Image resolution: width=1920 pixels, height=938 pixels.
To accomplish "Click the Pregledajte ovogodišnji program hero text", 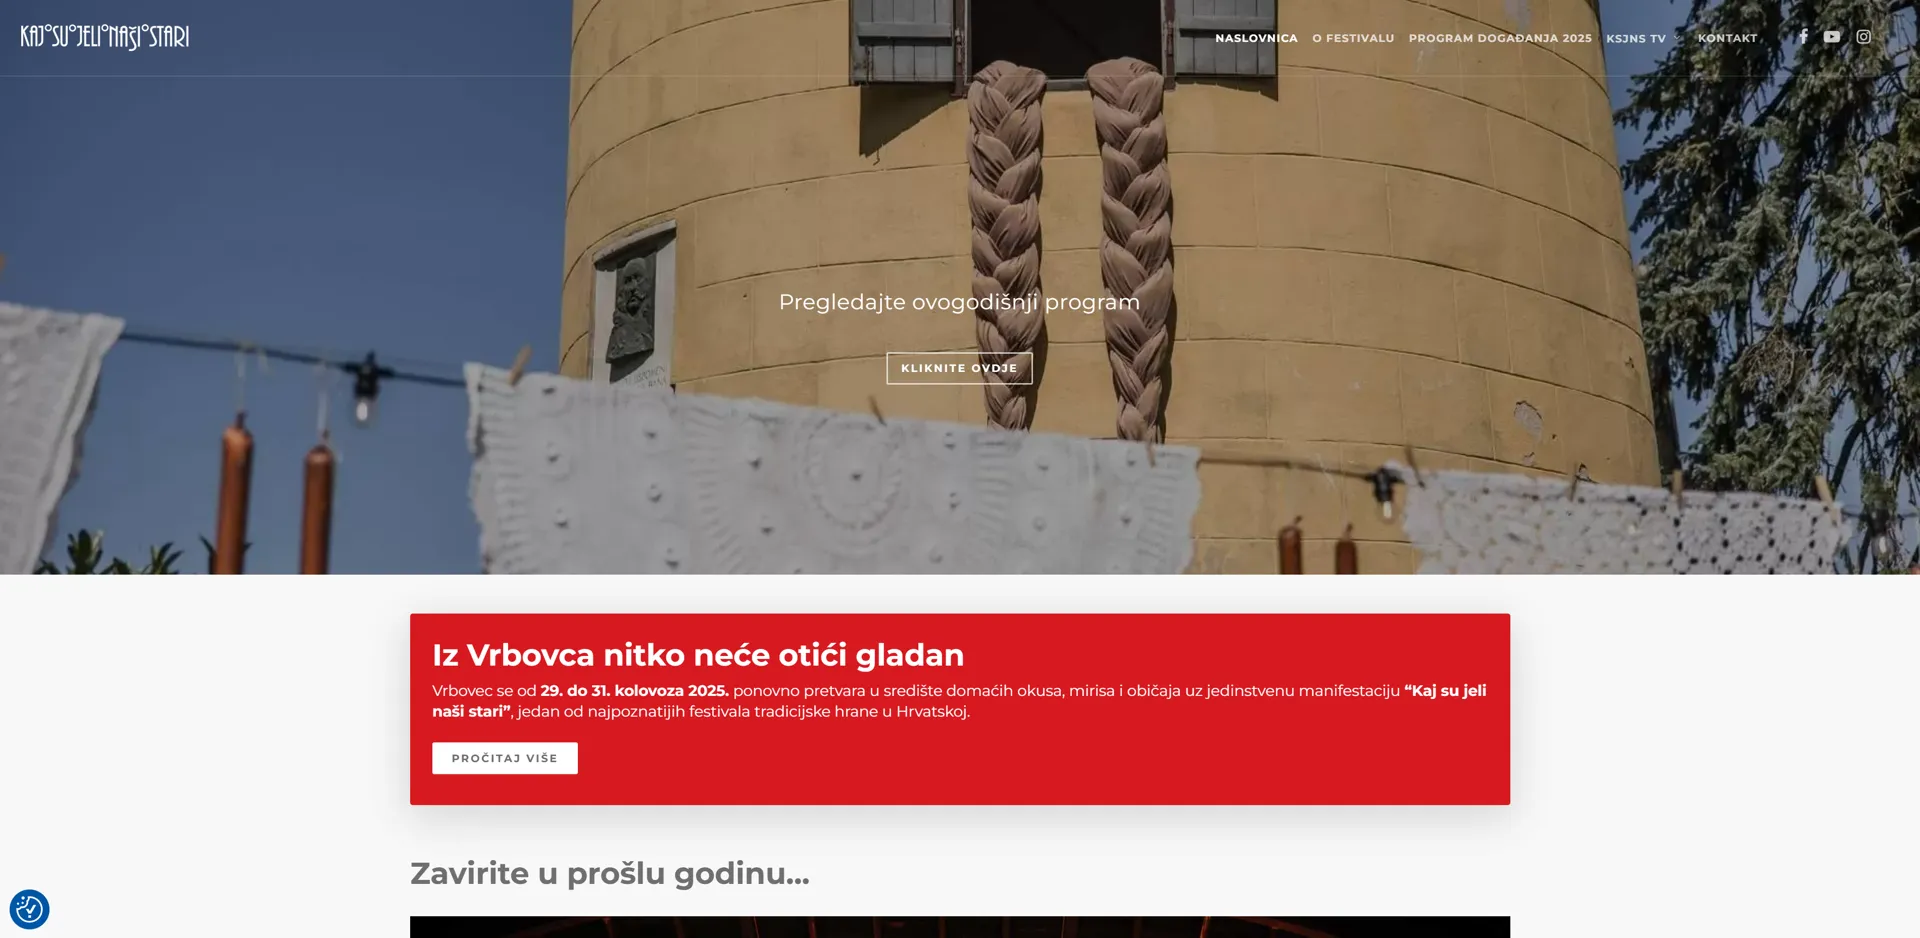I will [x=959, y=302].
